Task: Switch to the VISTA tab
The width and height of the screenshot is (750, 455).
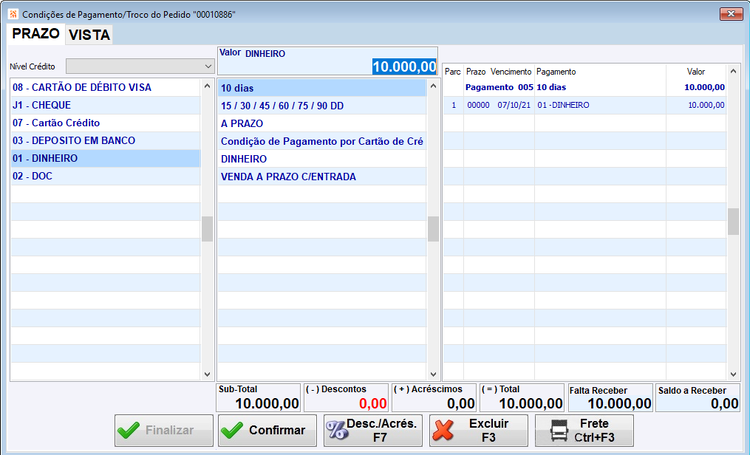Action: (x=89, y=34)
